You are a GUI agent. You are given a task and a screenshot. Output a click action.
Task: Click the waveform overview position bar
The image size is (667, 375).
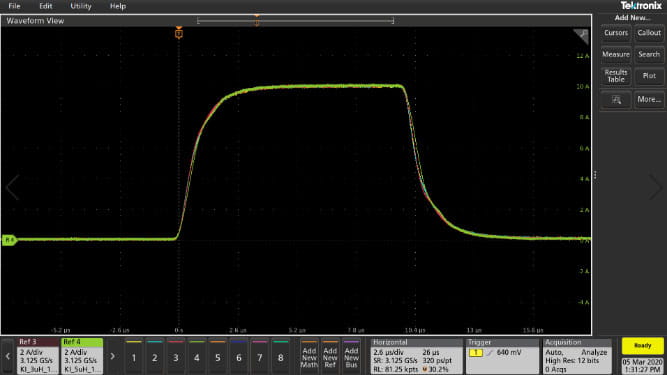(x=295, y=20)
